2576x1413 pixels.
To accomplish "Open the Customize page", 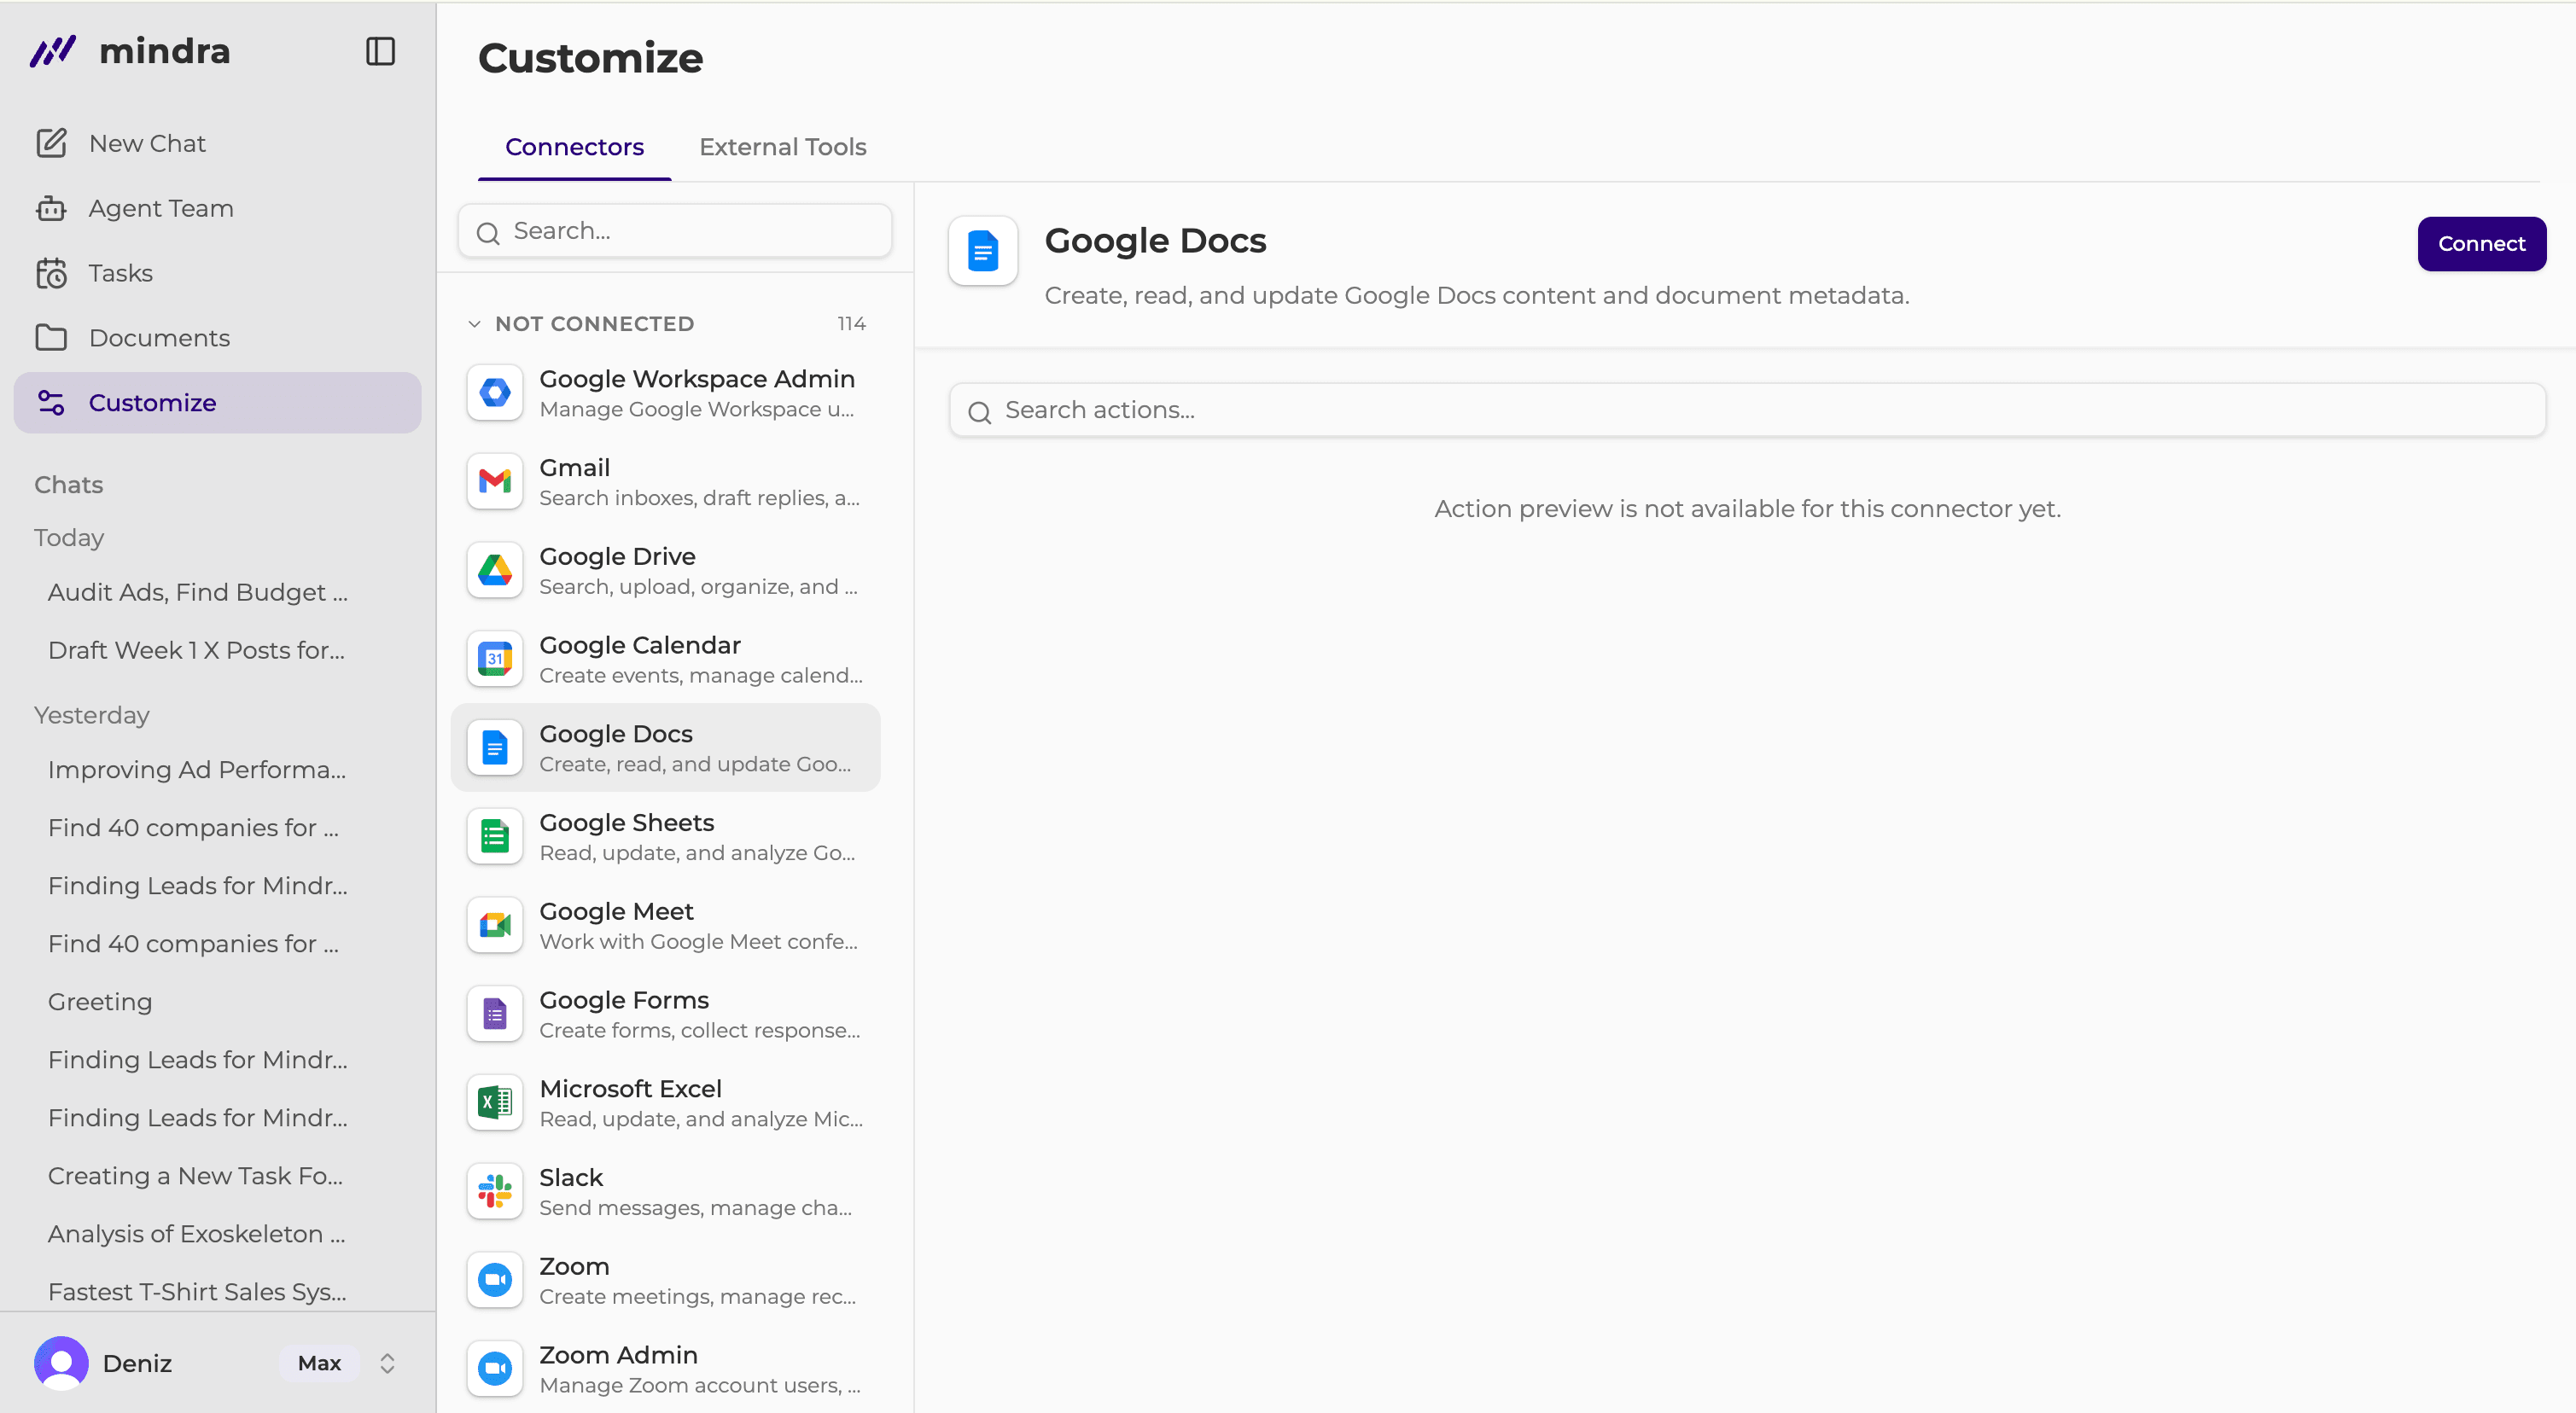I will point(217,402).
